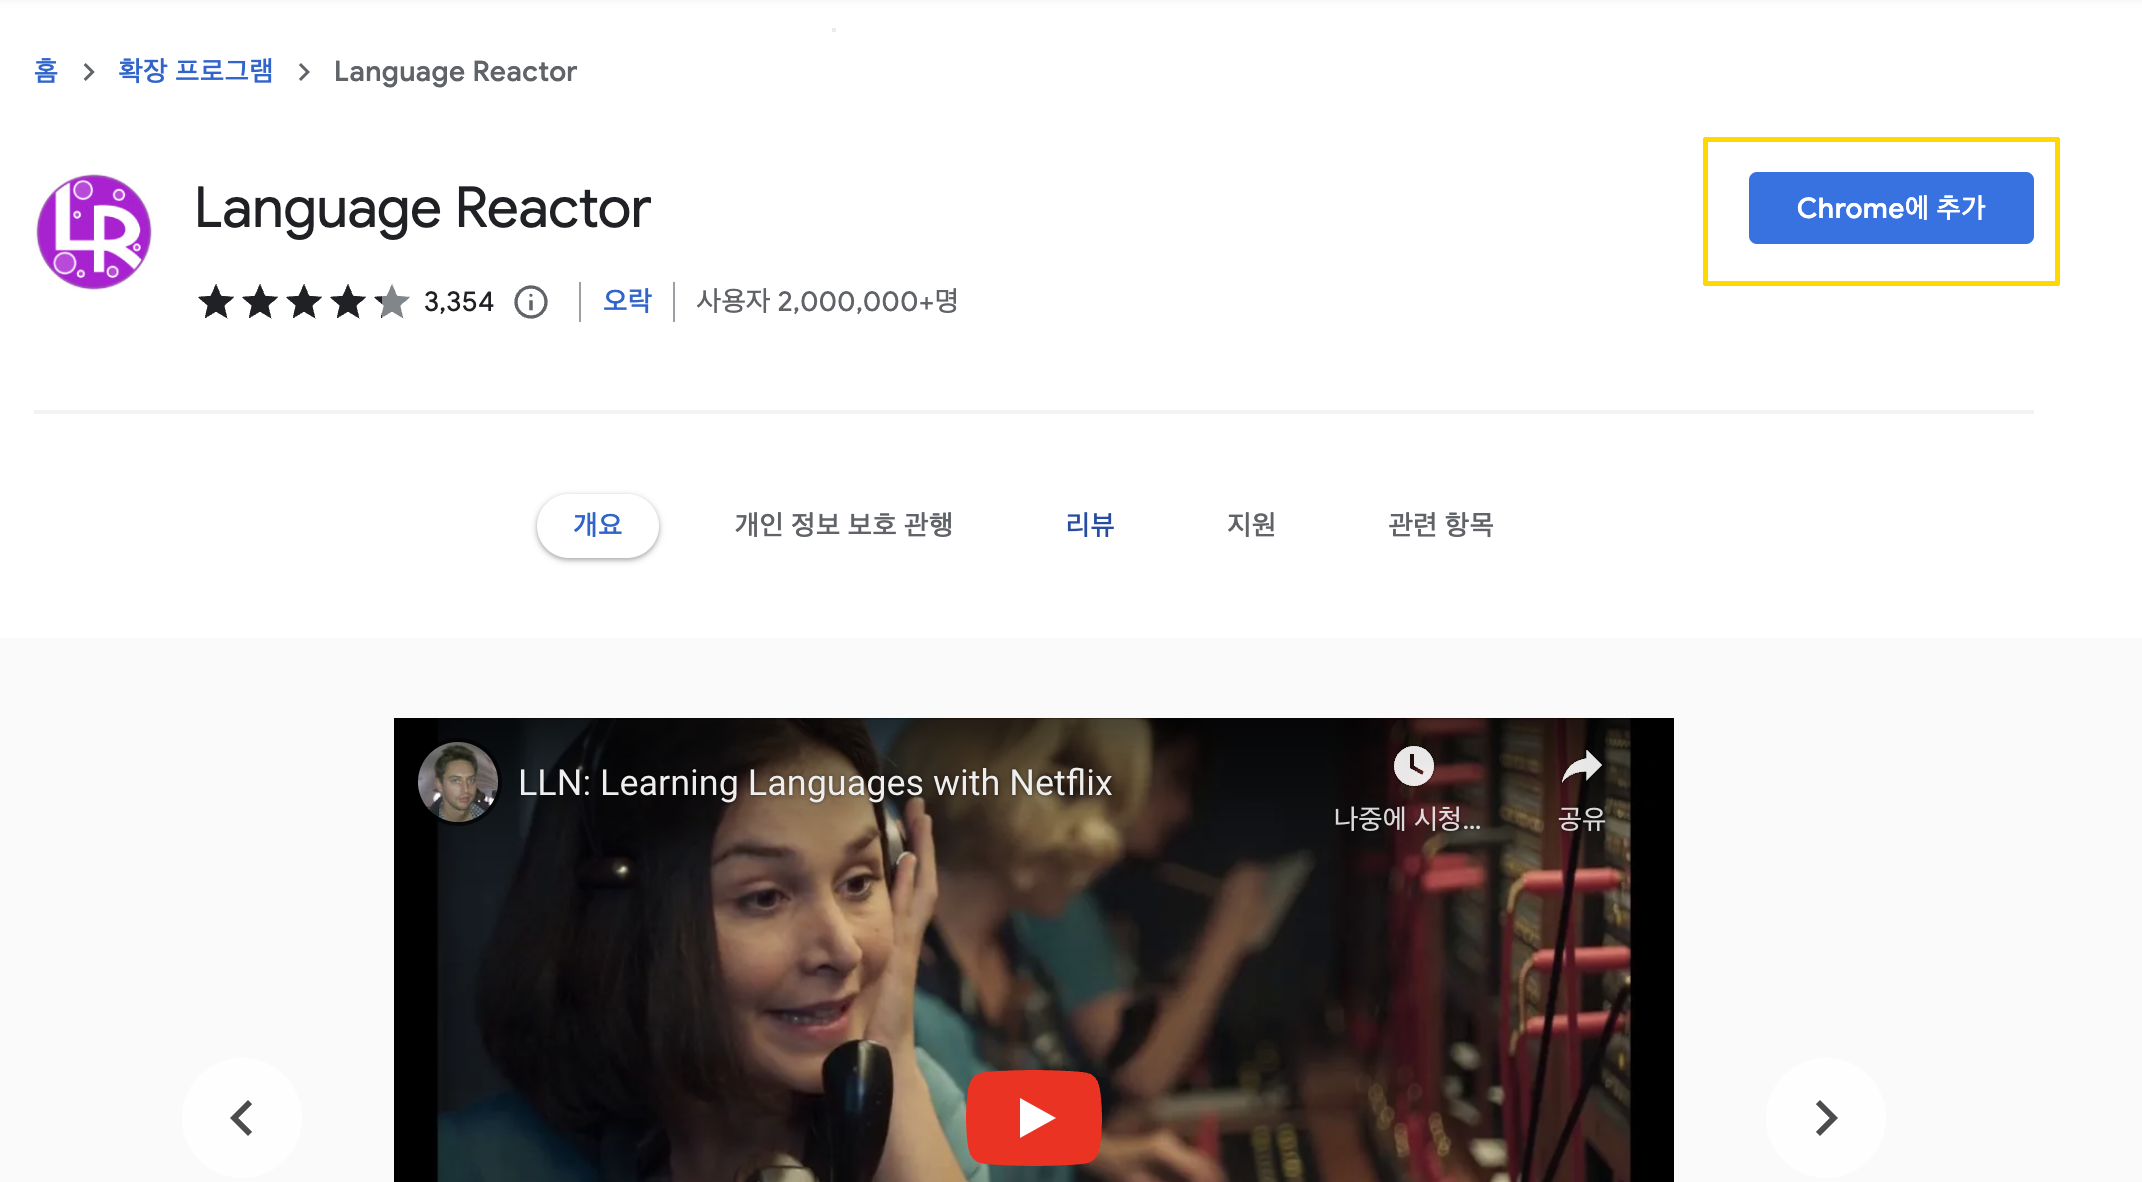Click the watch later clock icon

tap(1413, 767)
